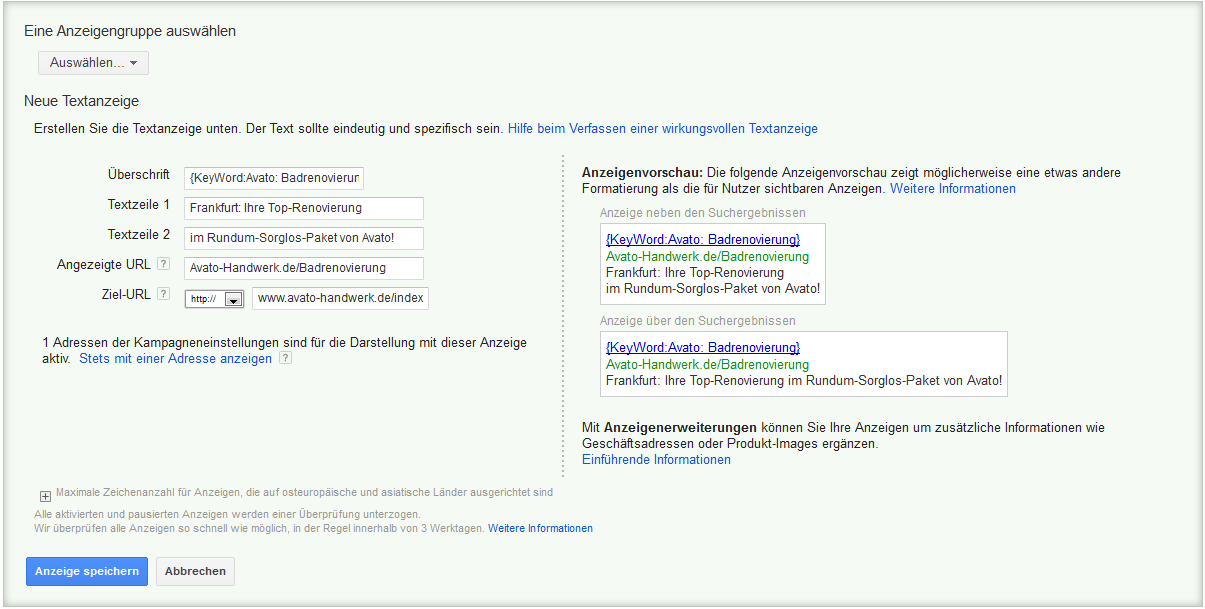Viewport: 1205px width, 609px height.
Task: Click the combined description line in top ad preview
Action: point(804,381)
